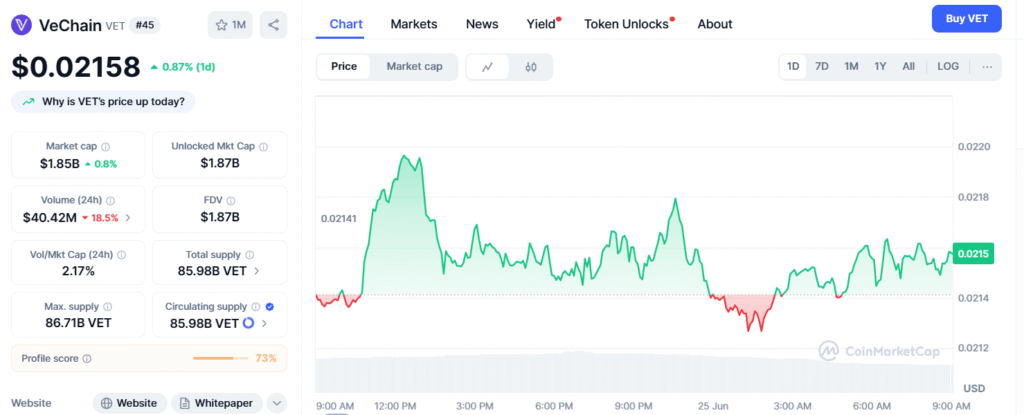Select All time range

click(908, 67)
